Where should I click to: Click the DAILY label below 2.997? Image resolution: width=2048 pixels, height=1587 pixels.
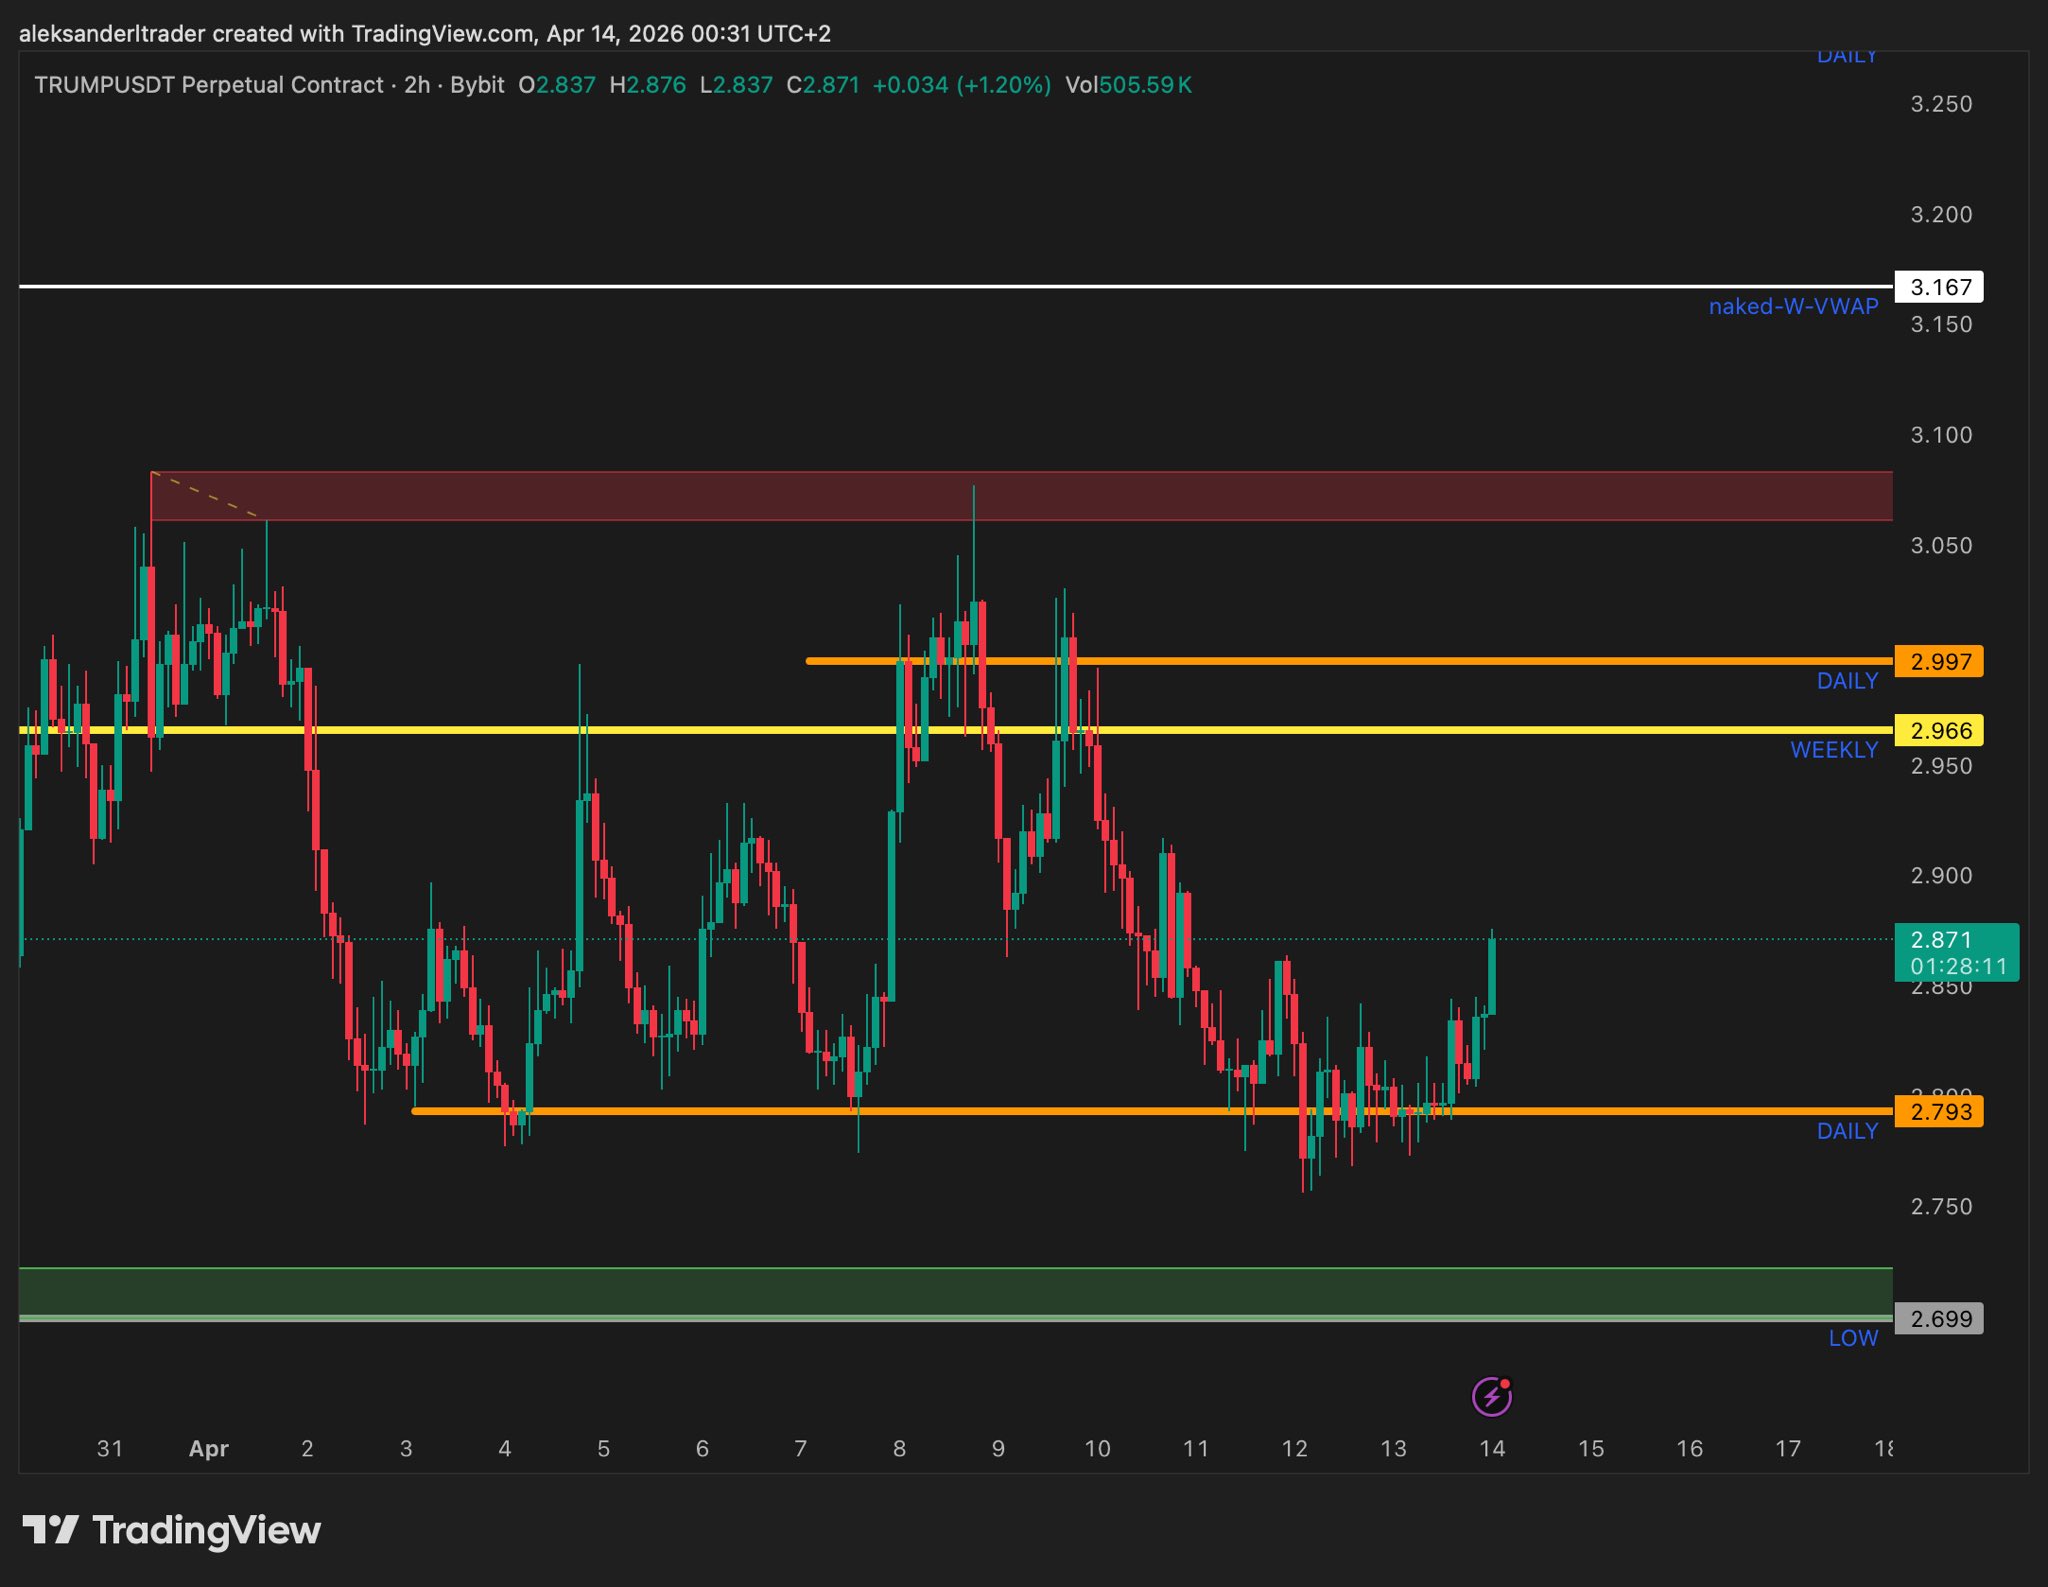click(x=1847, y=681)
